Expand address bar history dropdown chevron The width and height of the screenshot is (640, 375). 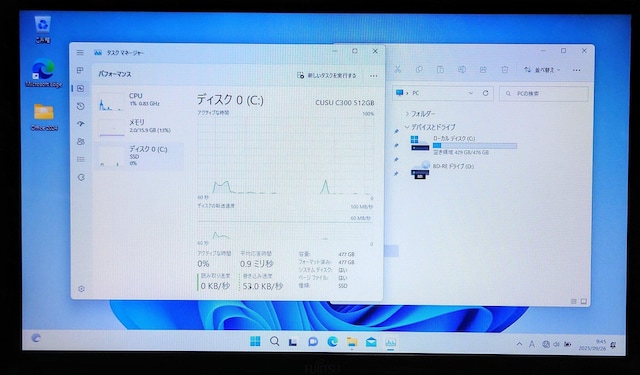[x=471, y=93]
